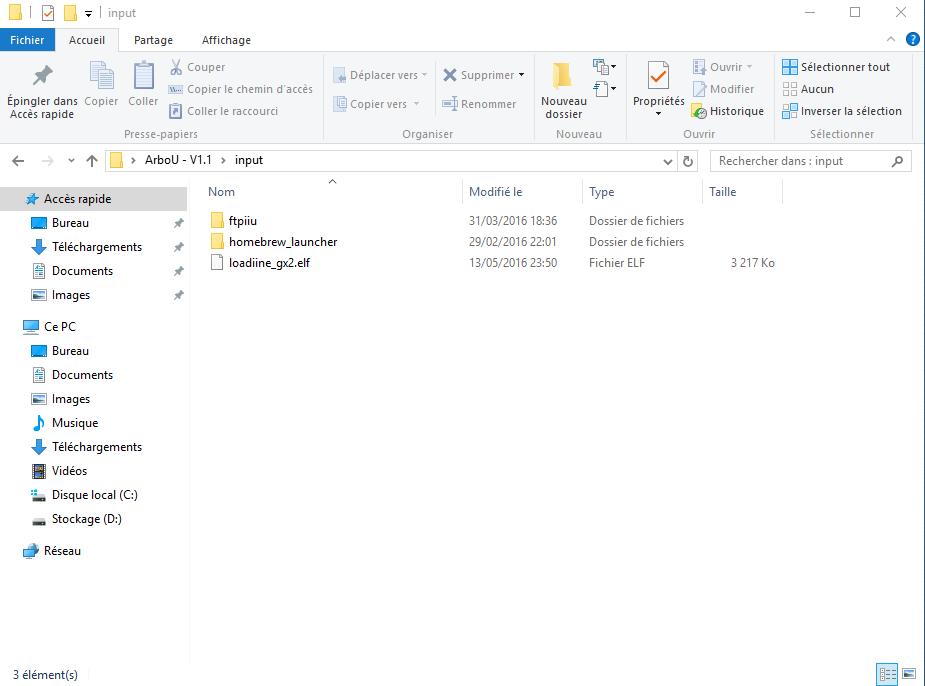This screenshot has width=925, height=686.
Task: Open the ribbon help question mark icon
Action: pos(912,40)
